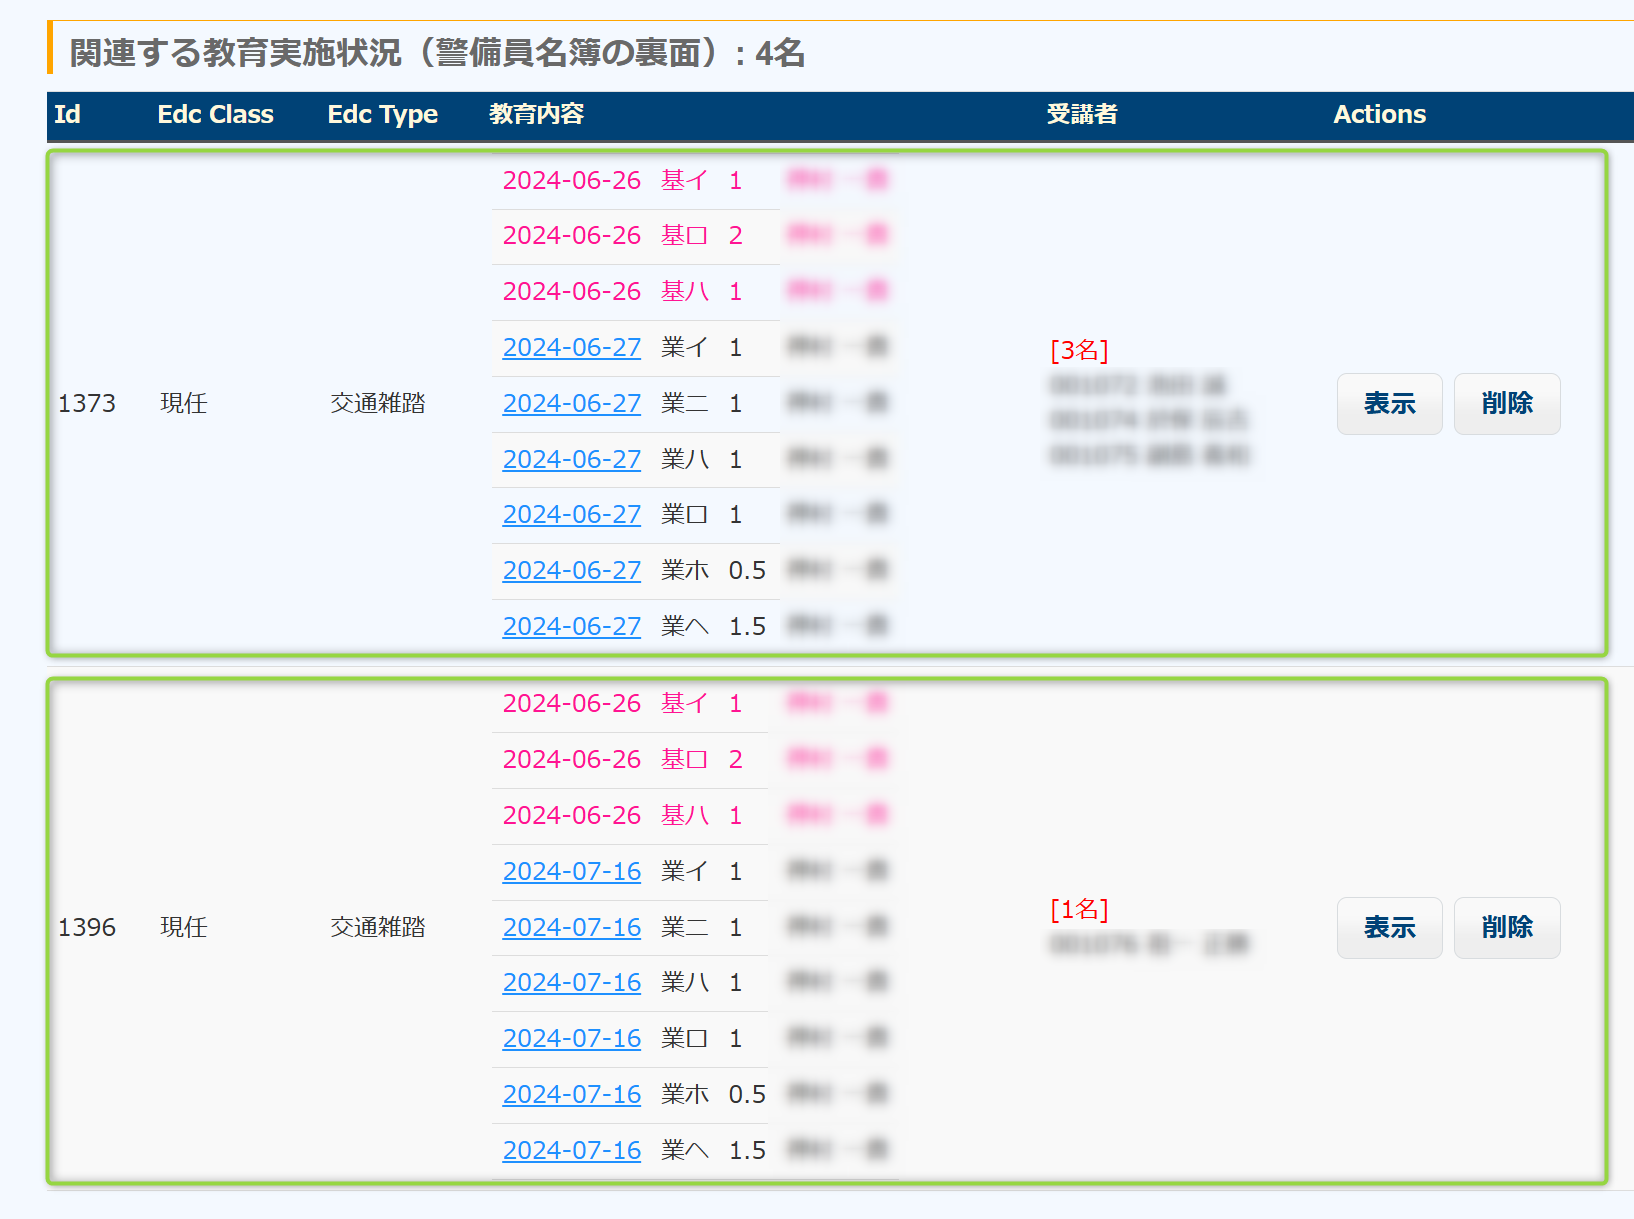Follow the 2024-06-27 業ハ date link
1634x1219 pixels.
[x=571, y=460]
